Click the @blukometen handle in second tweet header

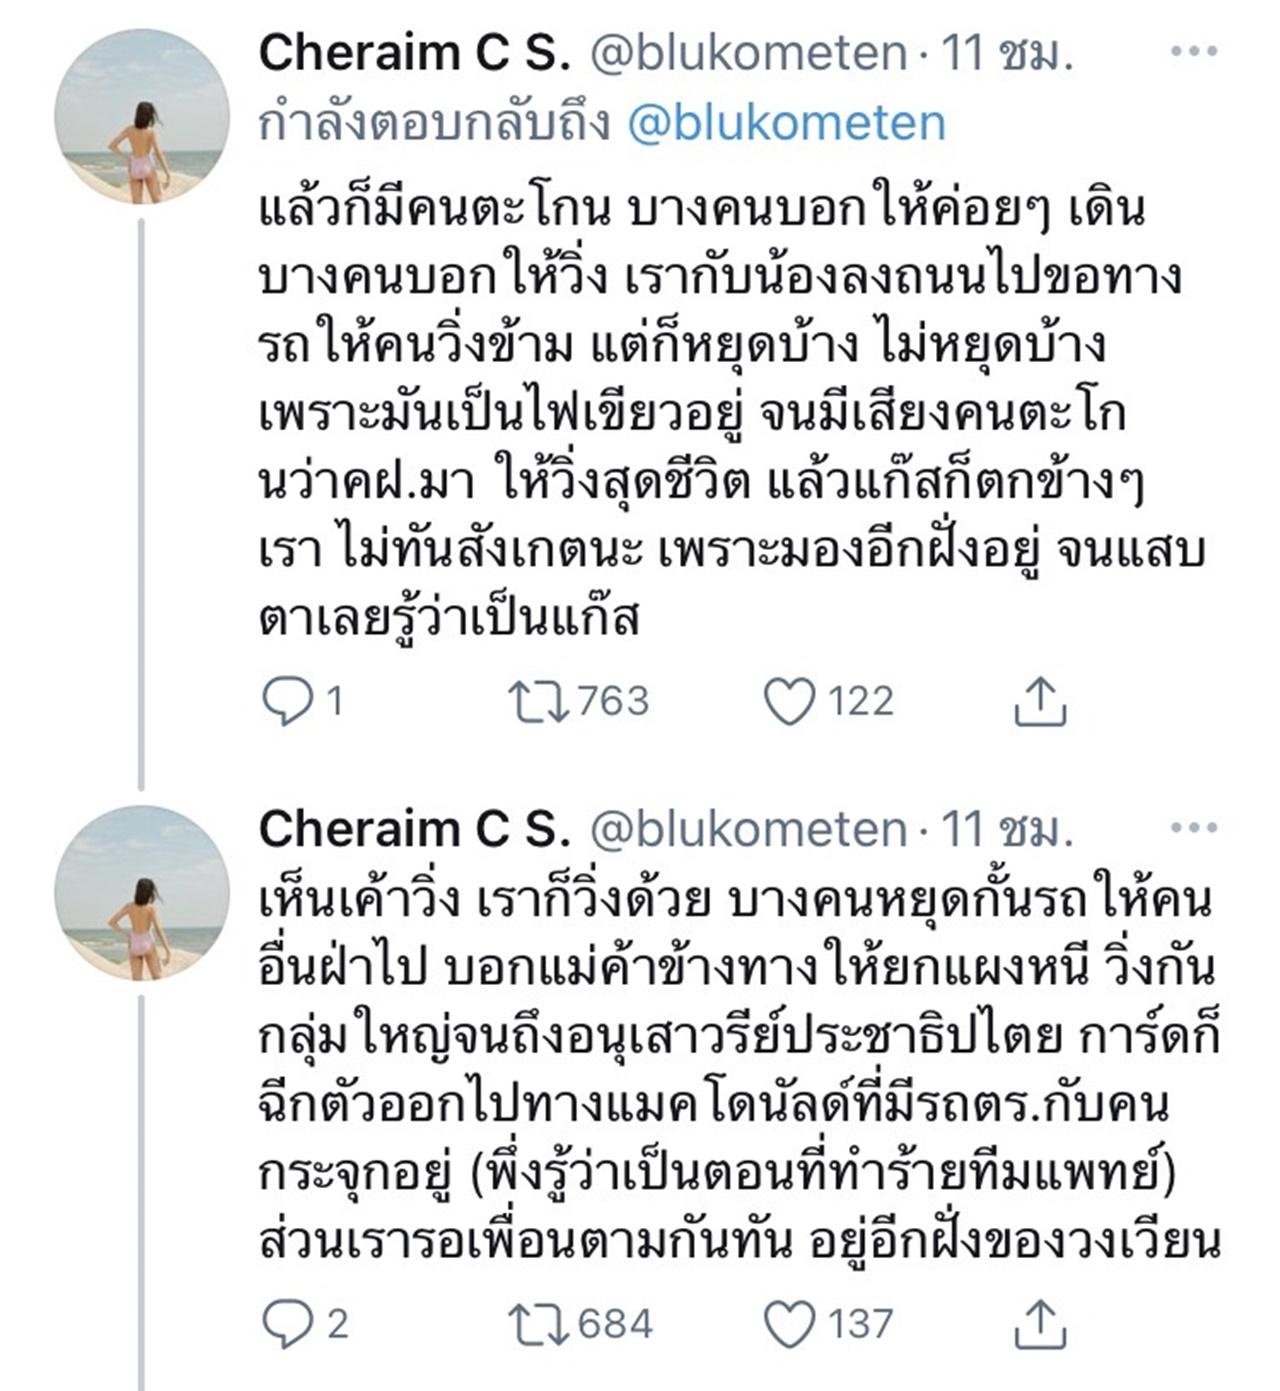pyautogui.click(x=749, y=830)
